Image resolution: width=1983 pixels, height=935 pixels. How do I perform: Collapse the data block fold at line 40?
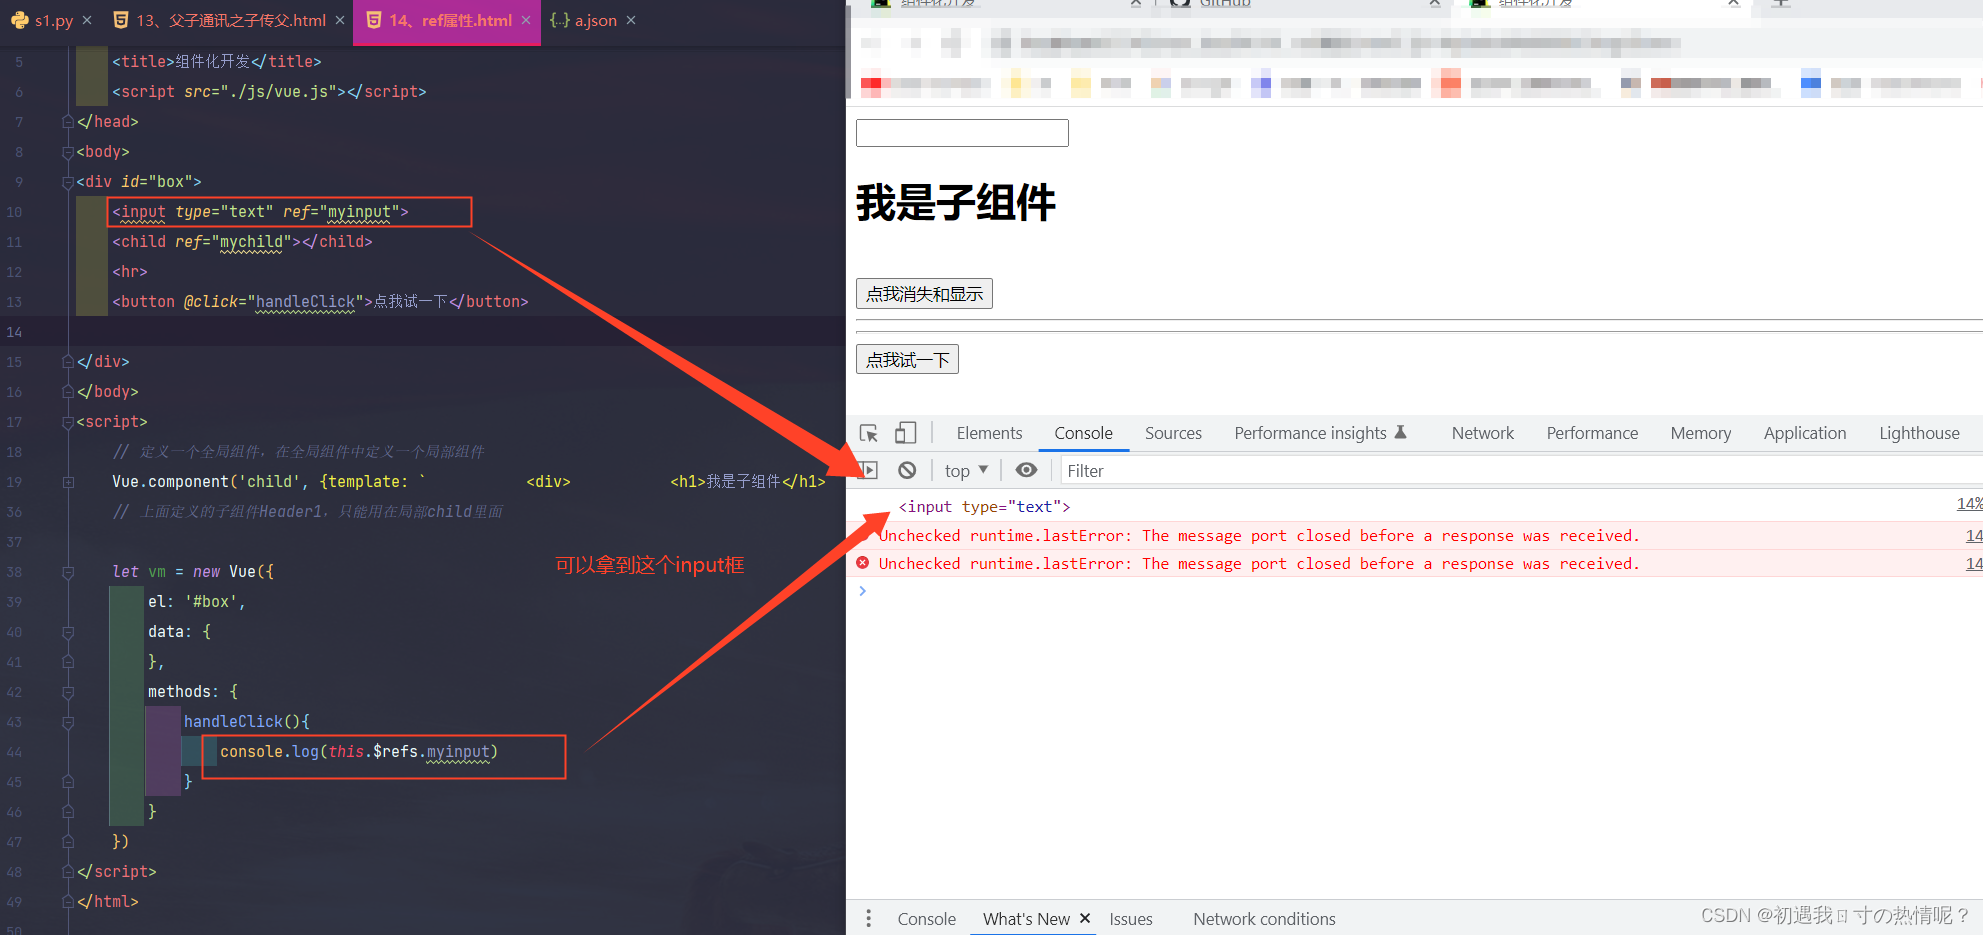[x=68, y=631]
